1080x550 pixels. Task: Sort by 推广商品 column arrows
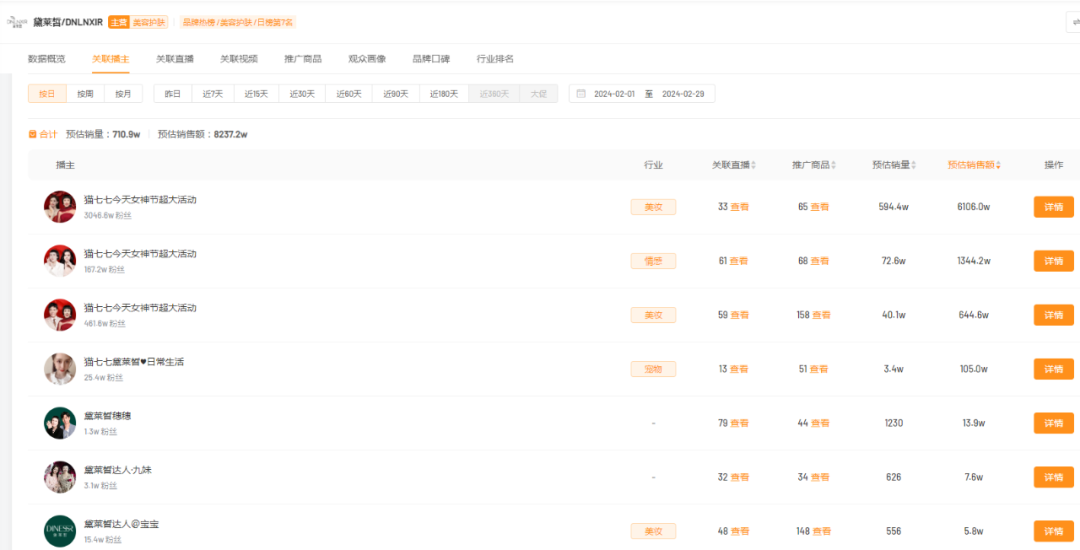pyautogui.click(x=834, y=165)
